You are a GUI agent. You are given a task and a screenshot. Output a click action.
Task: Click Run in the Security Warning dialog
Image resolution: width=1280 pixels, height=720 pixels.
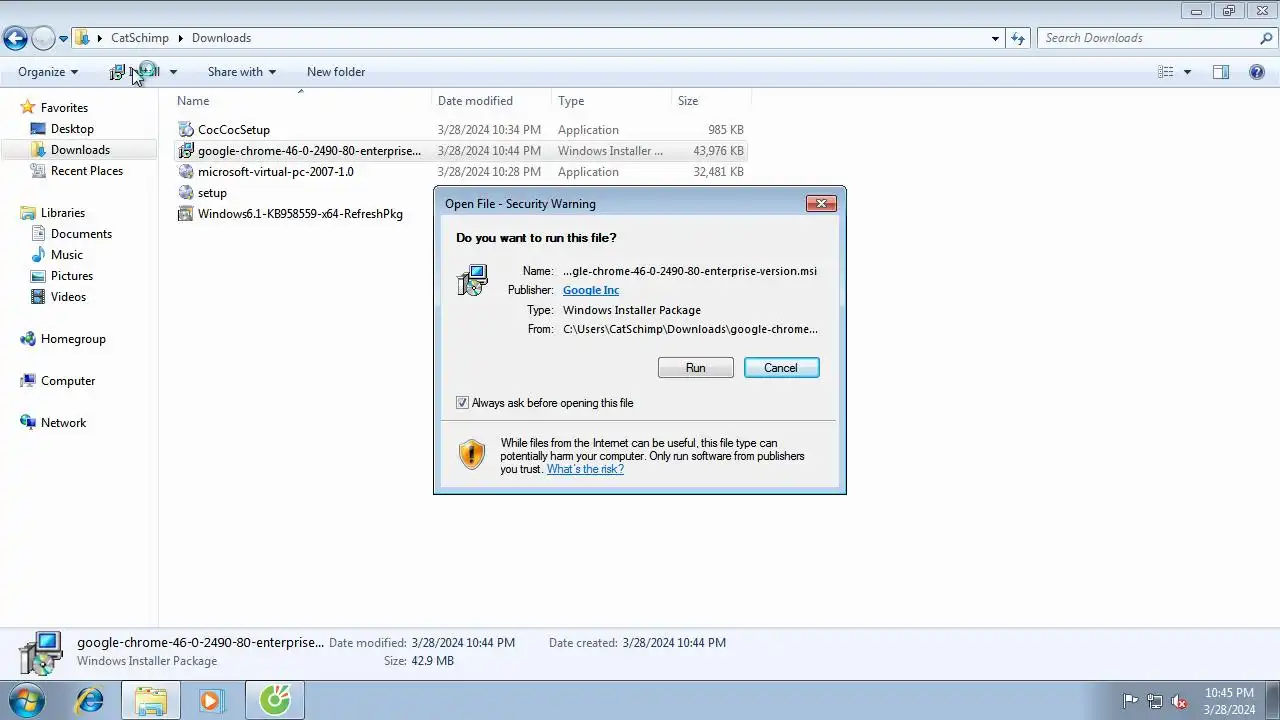(x=696, y=368)
